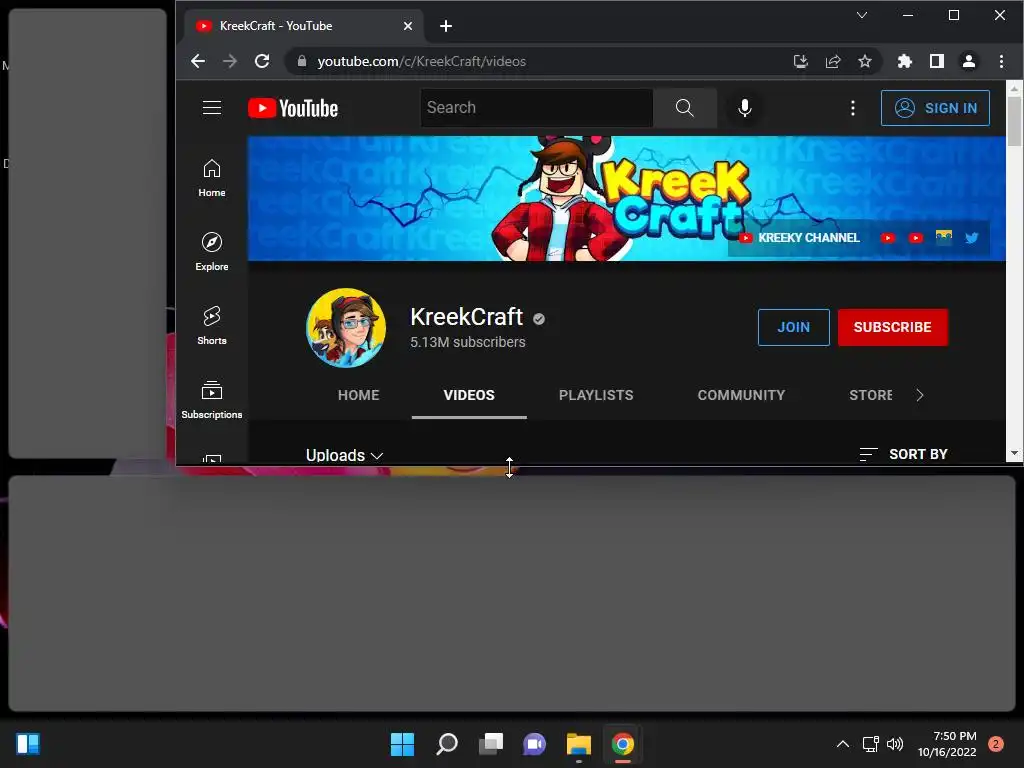Click scrollbar down arrow

[1014, 453]
